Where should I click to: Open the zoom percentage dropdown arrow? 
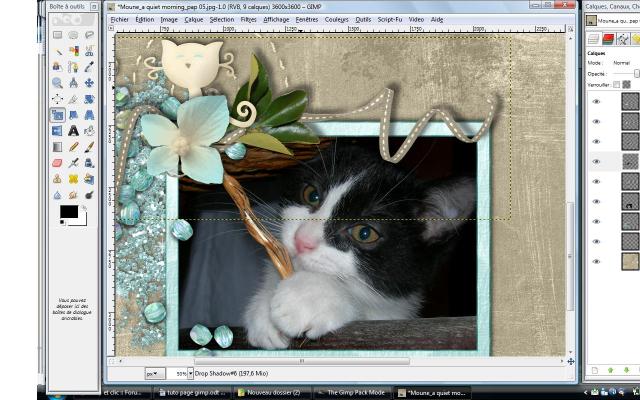[190, 373]
